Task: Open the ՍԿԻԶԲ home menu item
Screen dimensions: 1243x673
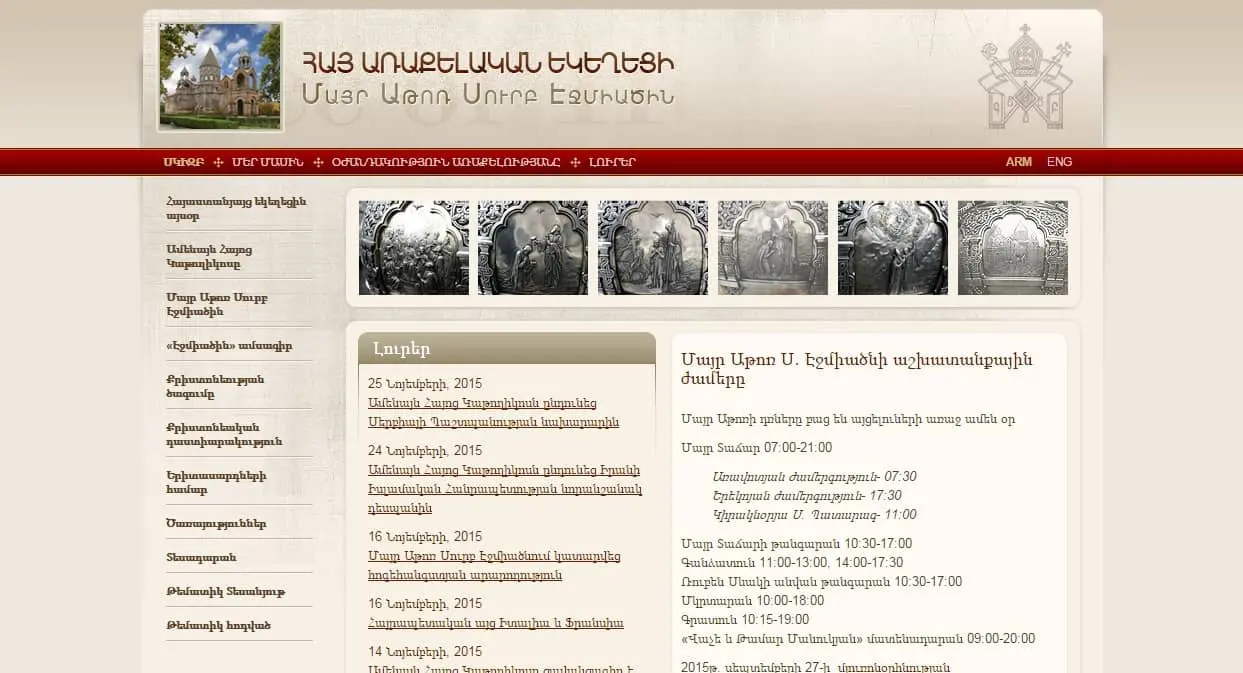Action: 184,162
